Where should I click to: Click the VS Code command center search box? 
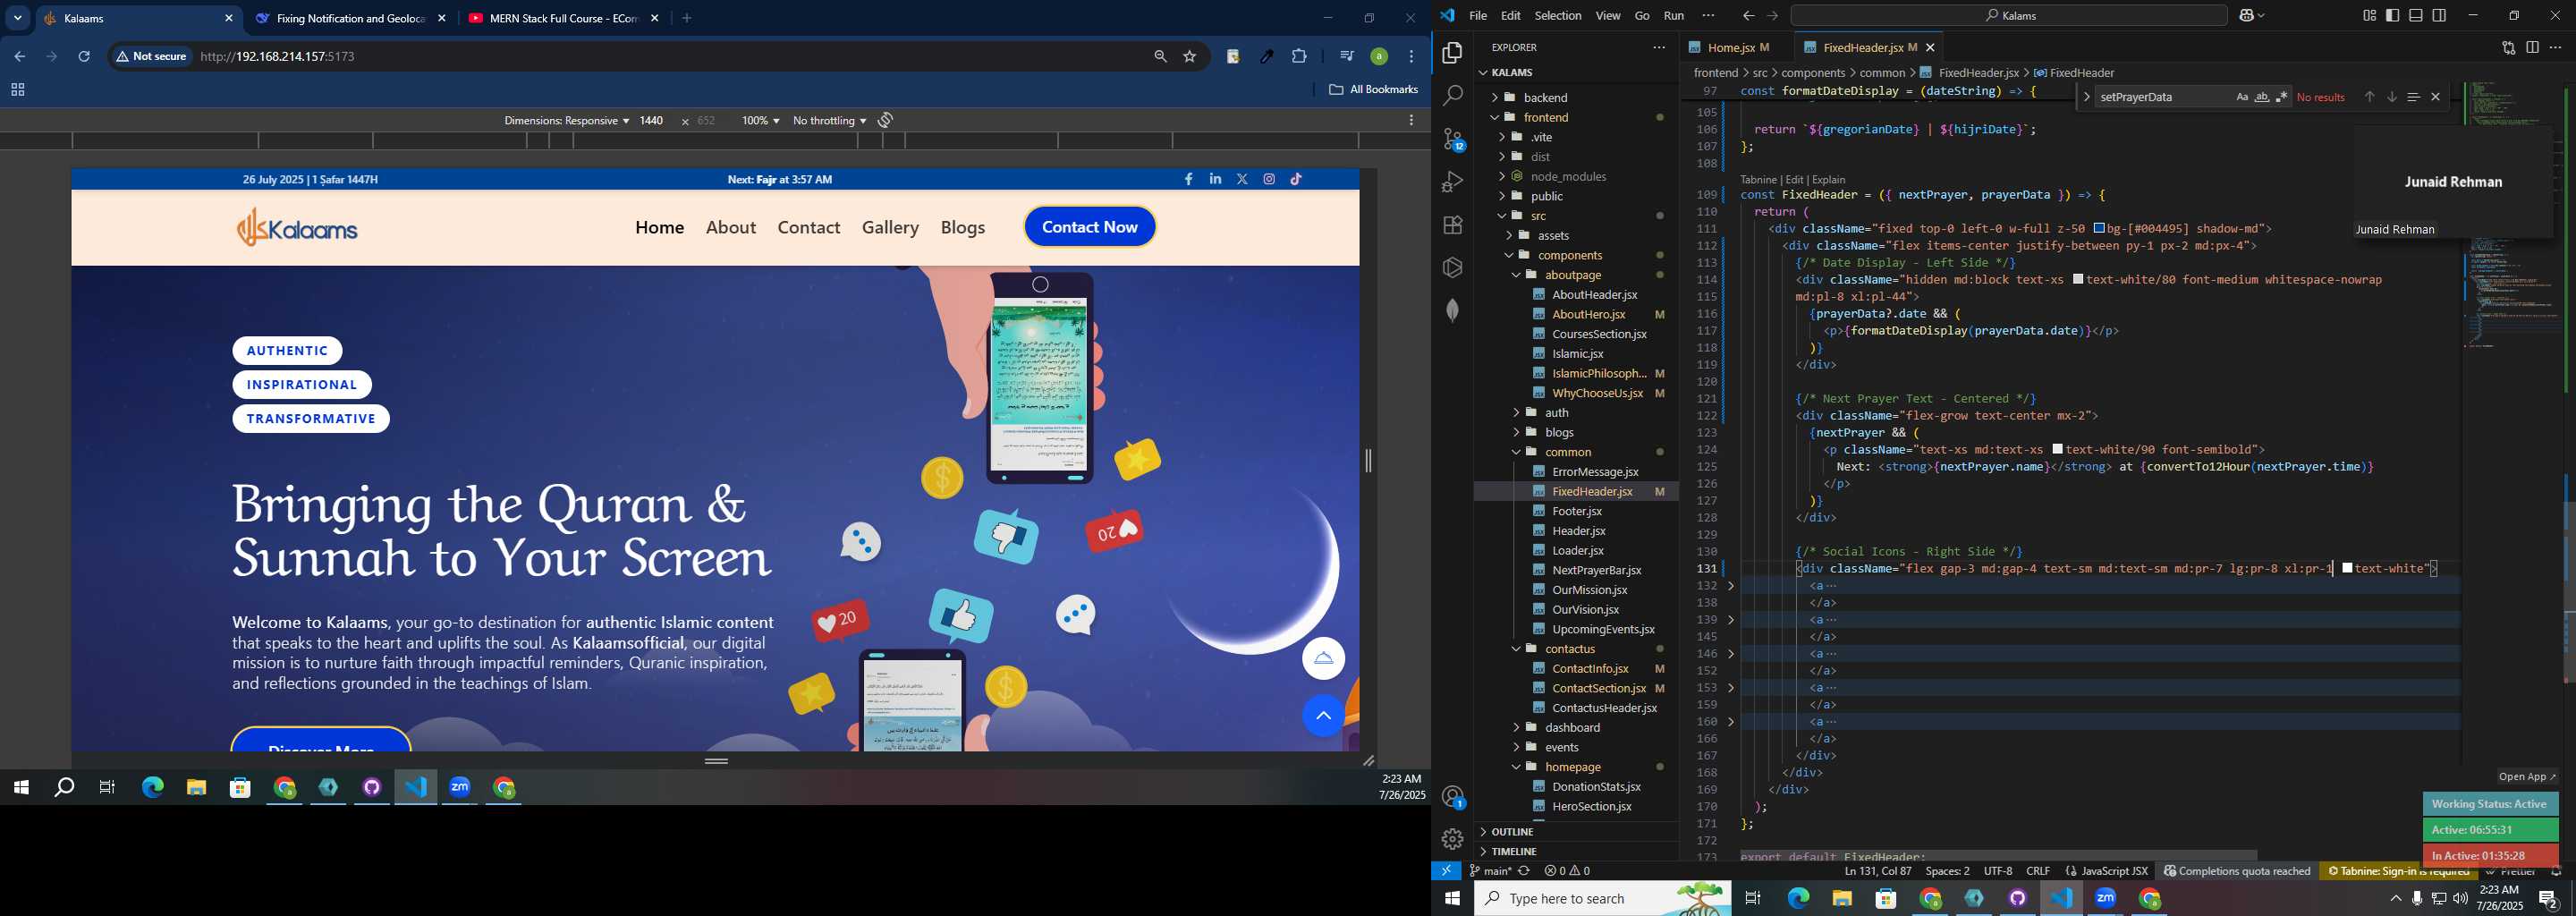[x=2008, y=16]
